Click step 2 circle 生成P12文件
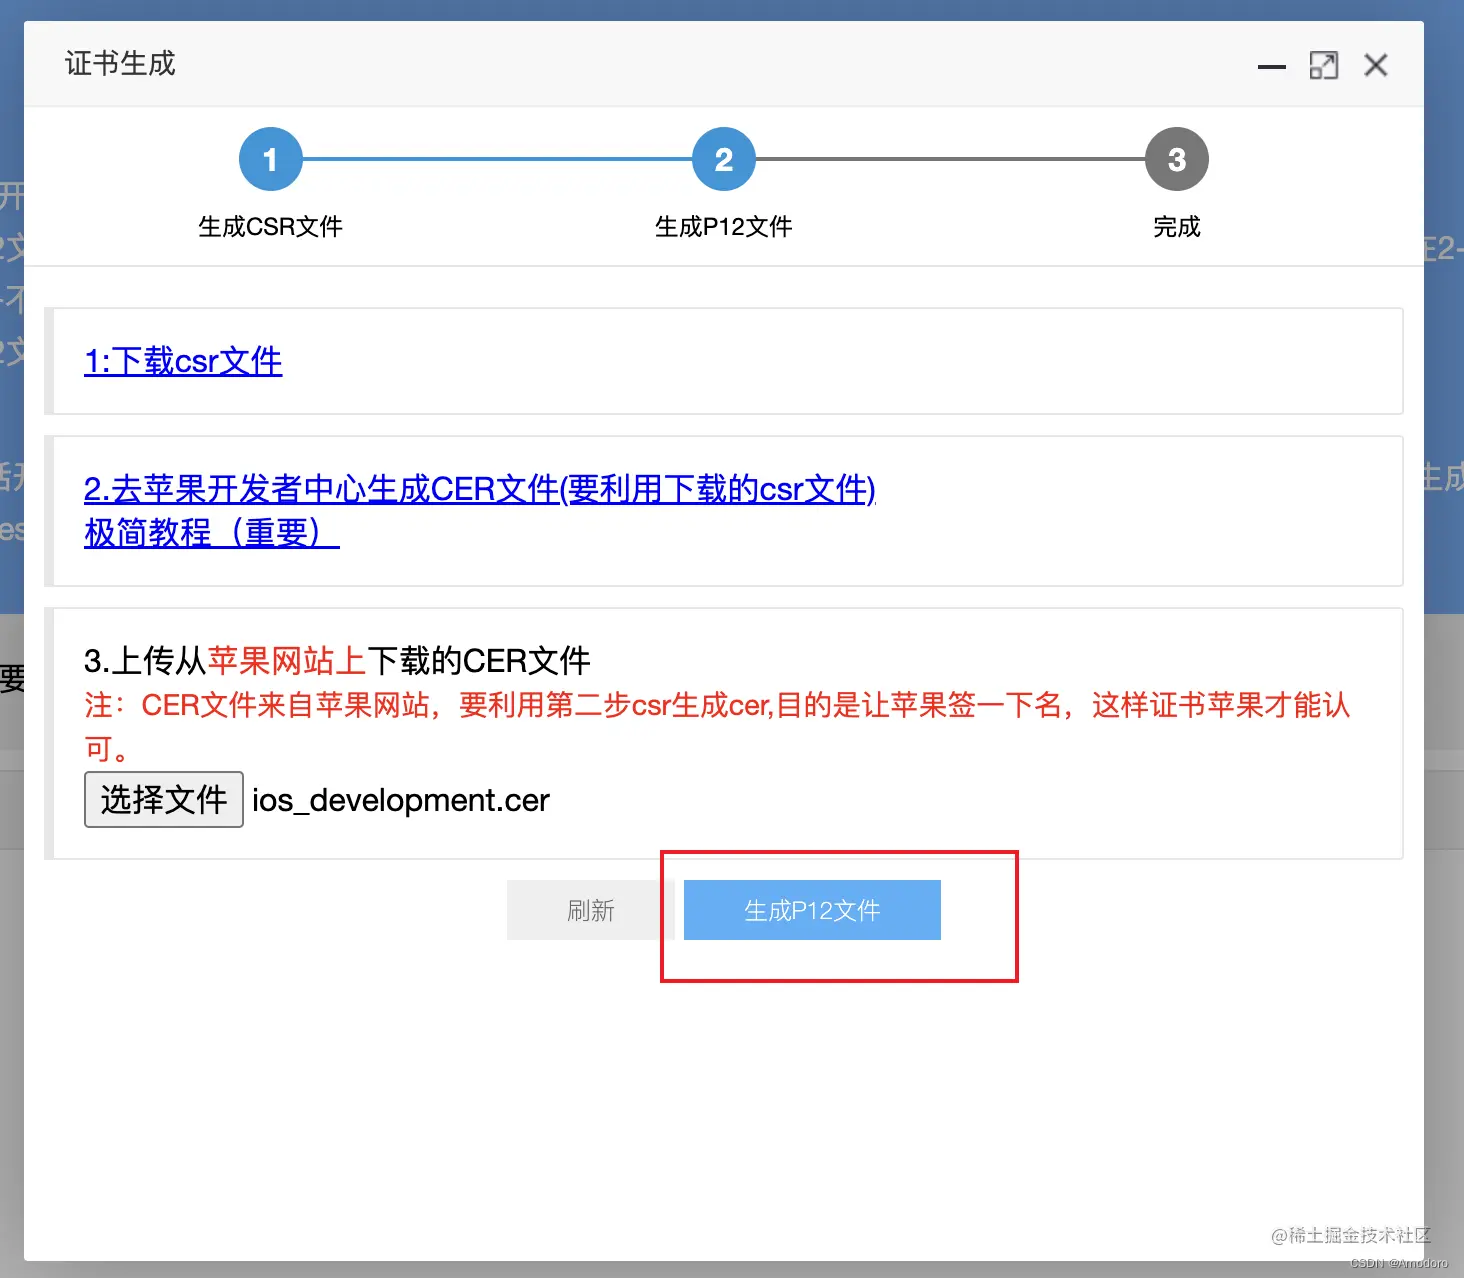1464x1278 pixels. click(724, 159)
